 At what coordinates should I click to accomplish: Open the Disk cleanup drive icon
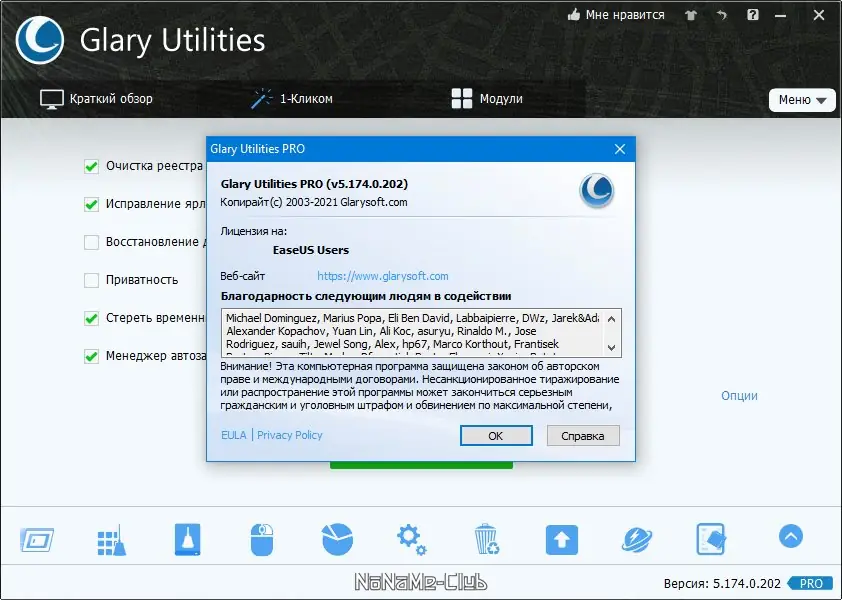(x=187, y=539)
